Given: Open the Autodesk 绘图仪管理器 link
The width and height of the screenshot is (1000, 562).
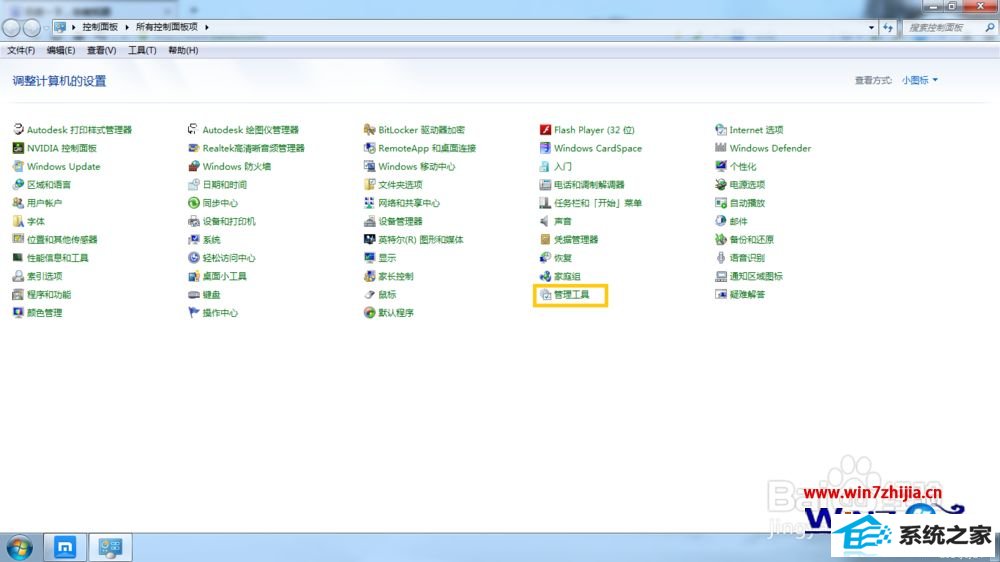Looking at the screenshot, I should [250, 129].
